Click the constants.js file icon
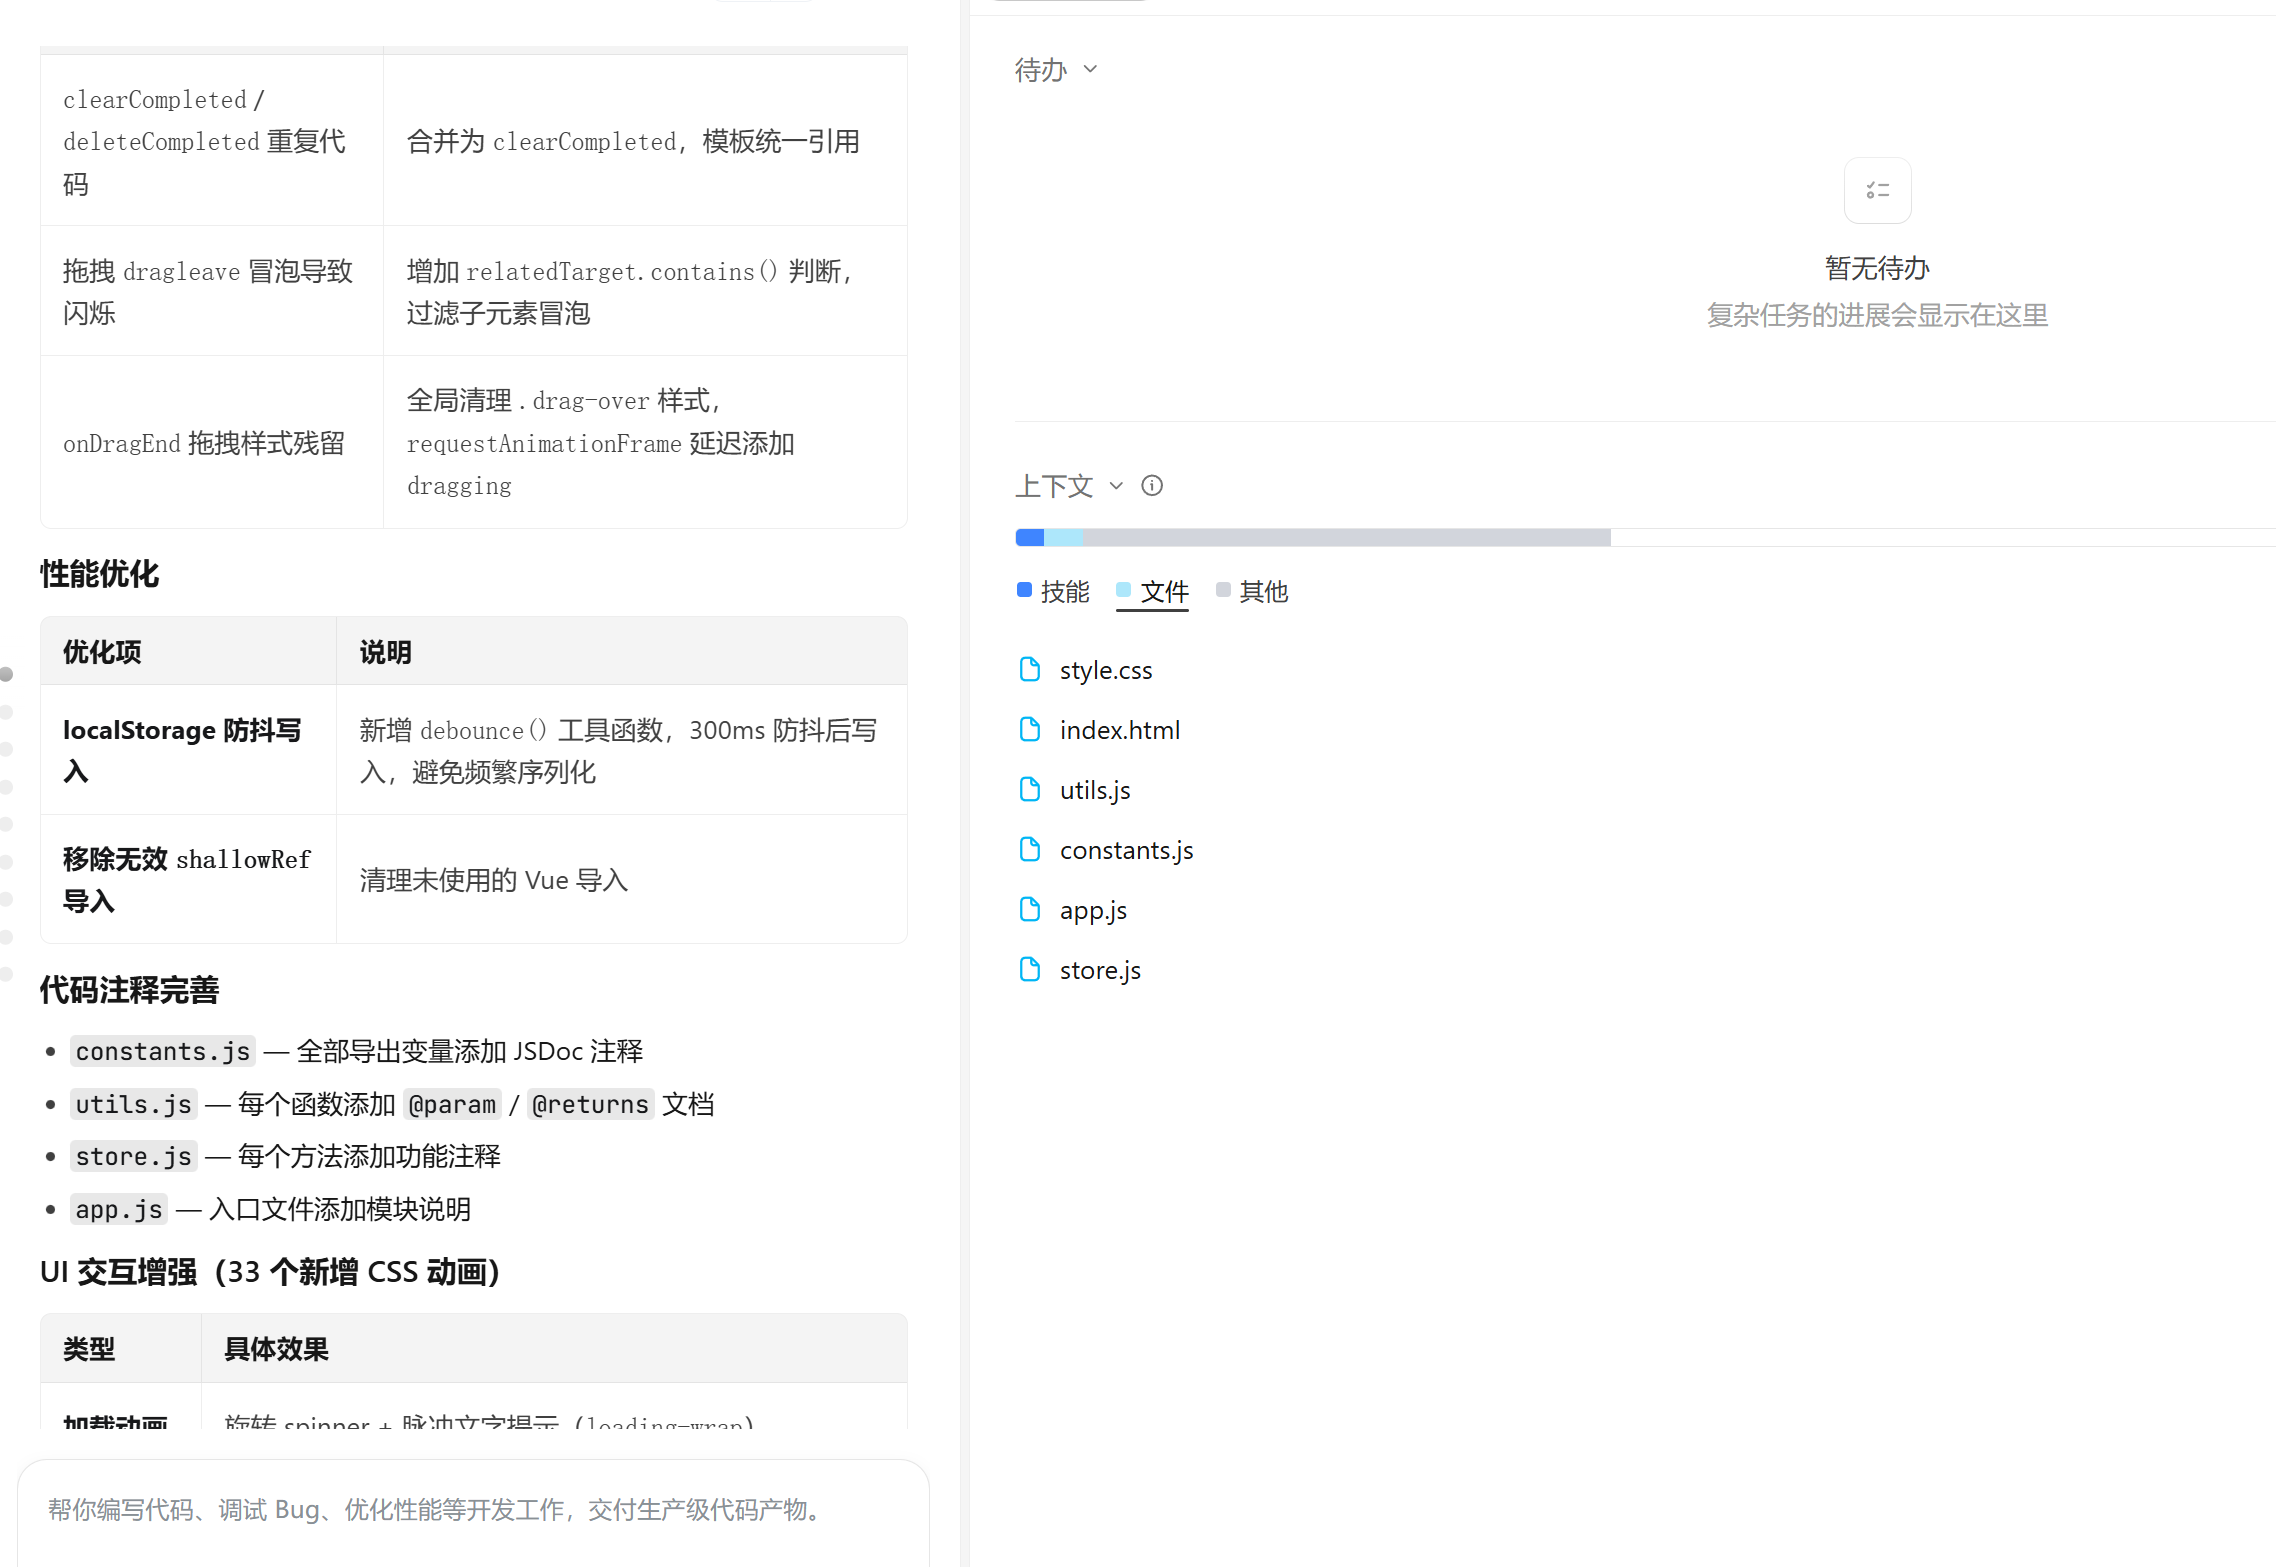This screenshot has width=2276, height=1567. pyautogui.click(x=1029, y=849)
